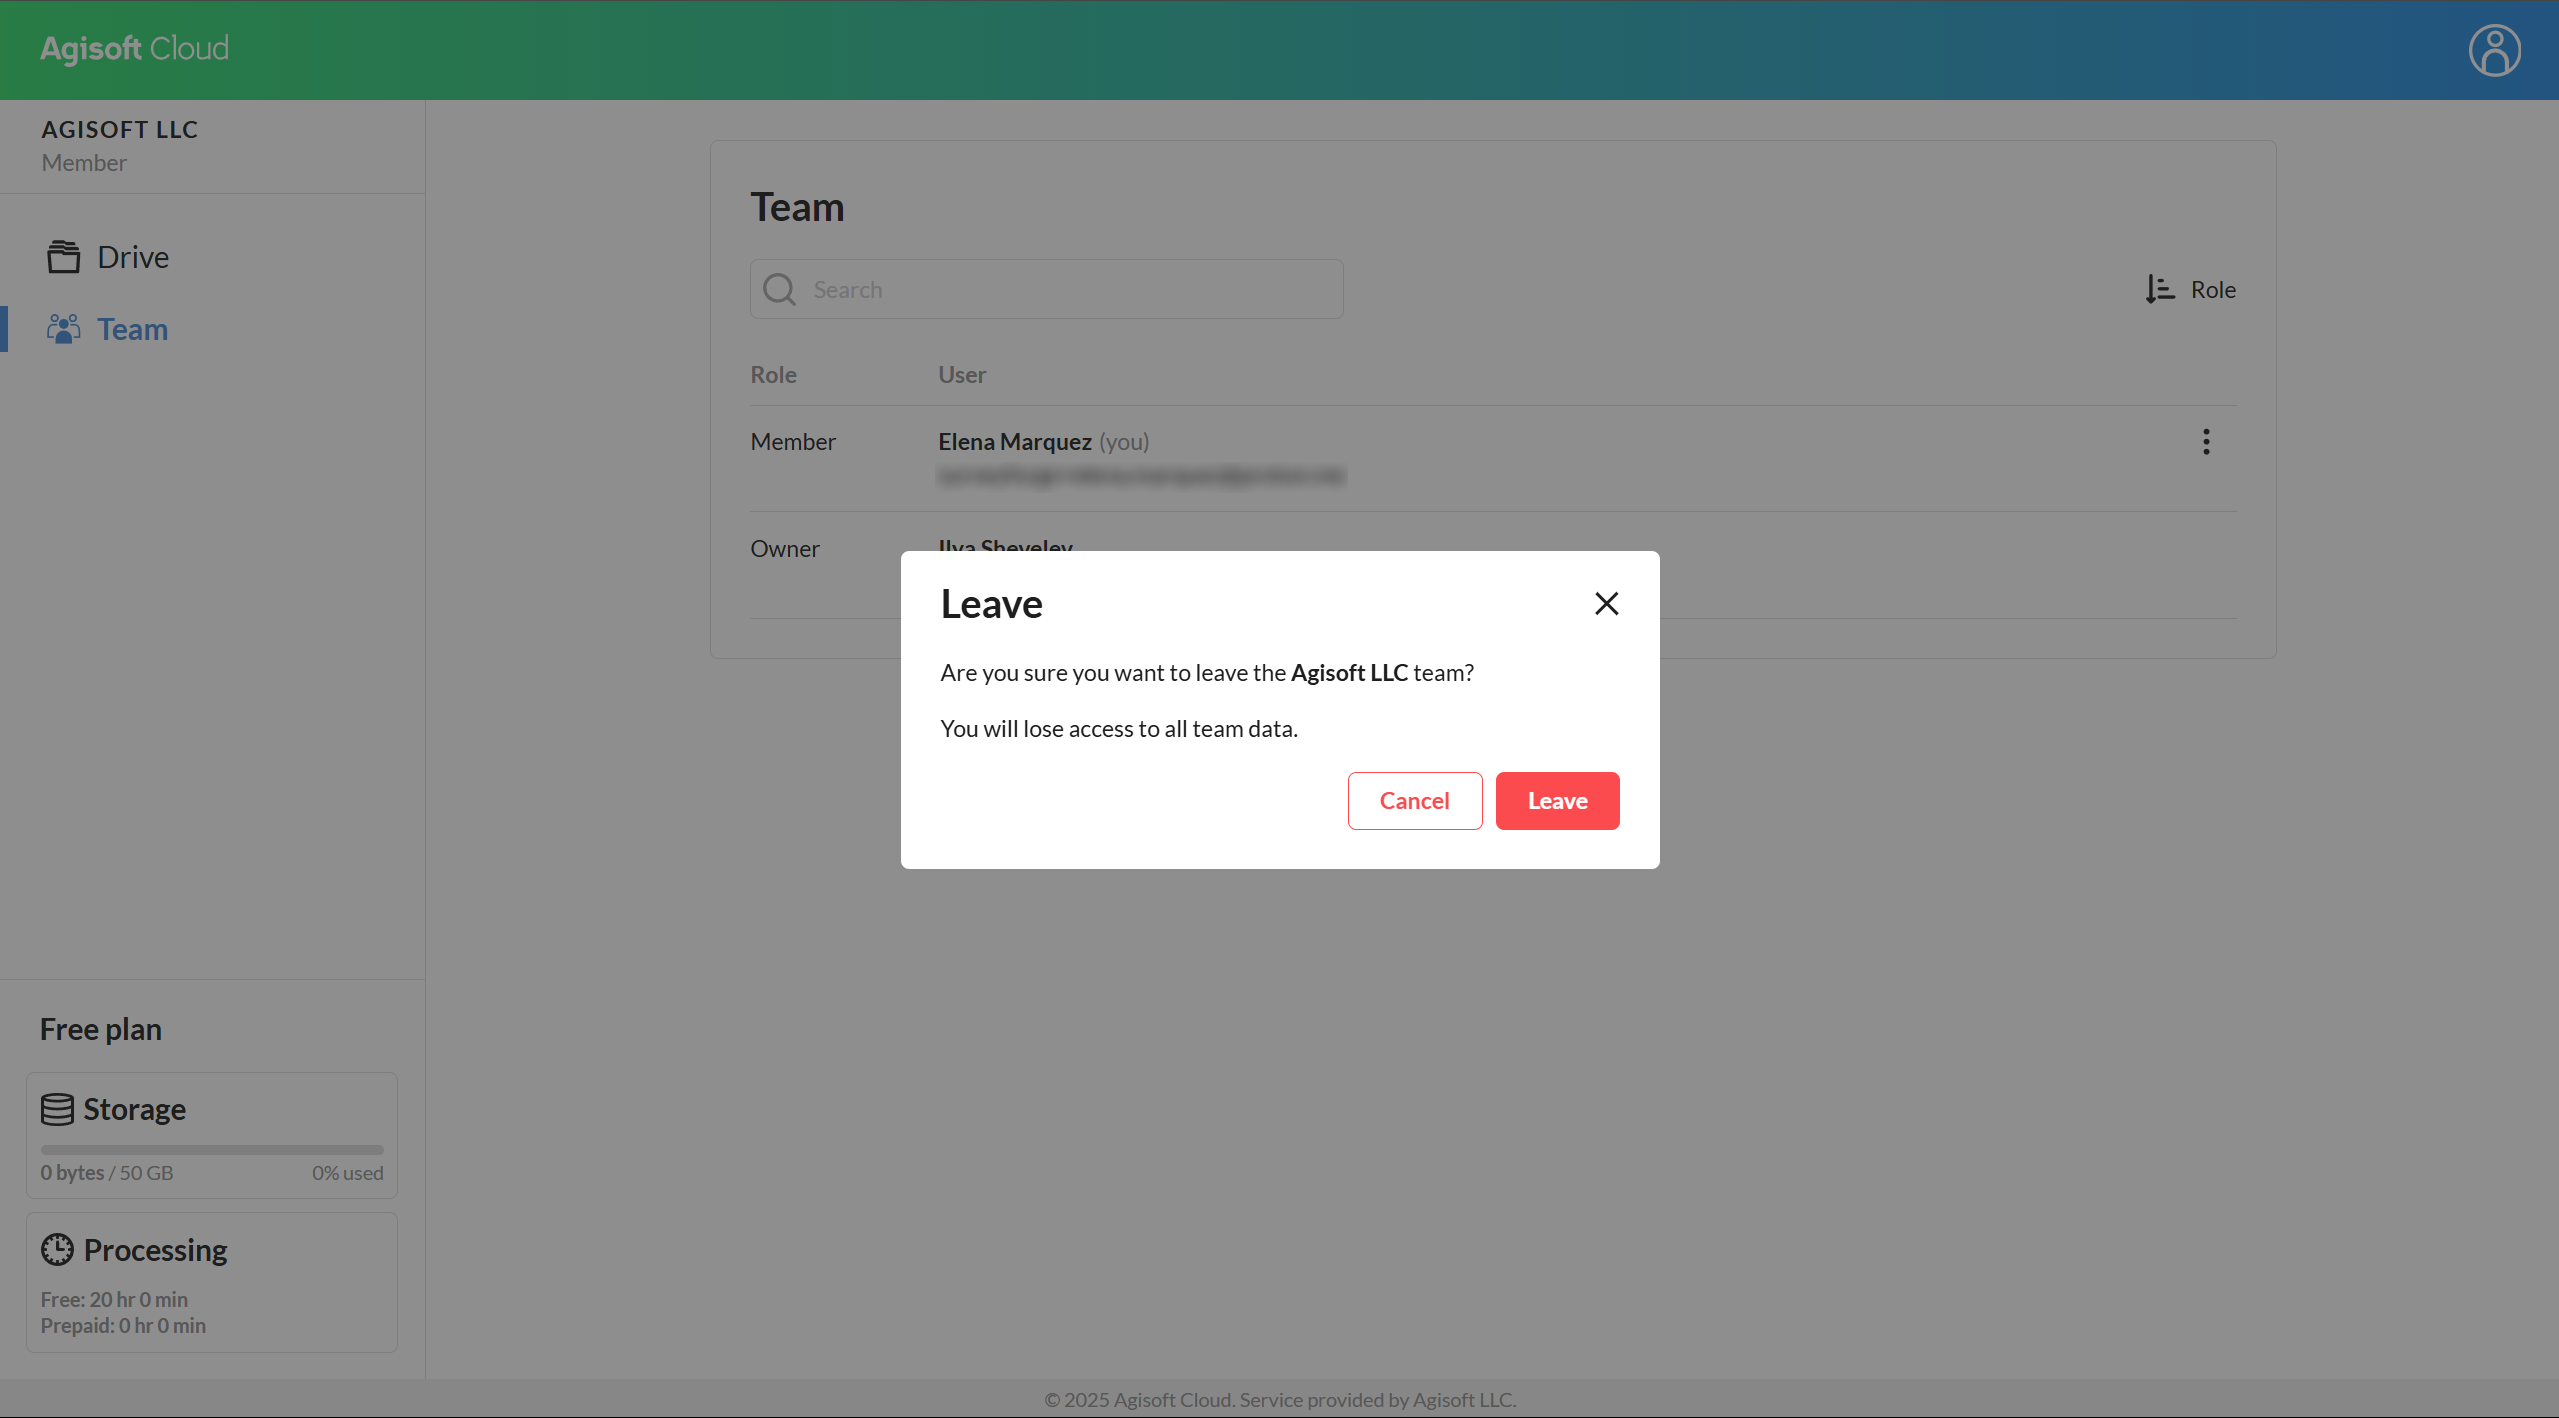Viewport: 2559px width, 1418px height.
Task: Click the Storage database icon
Action: click(x=57, y=1109)
